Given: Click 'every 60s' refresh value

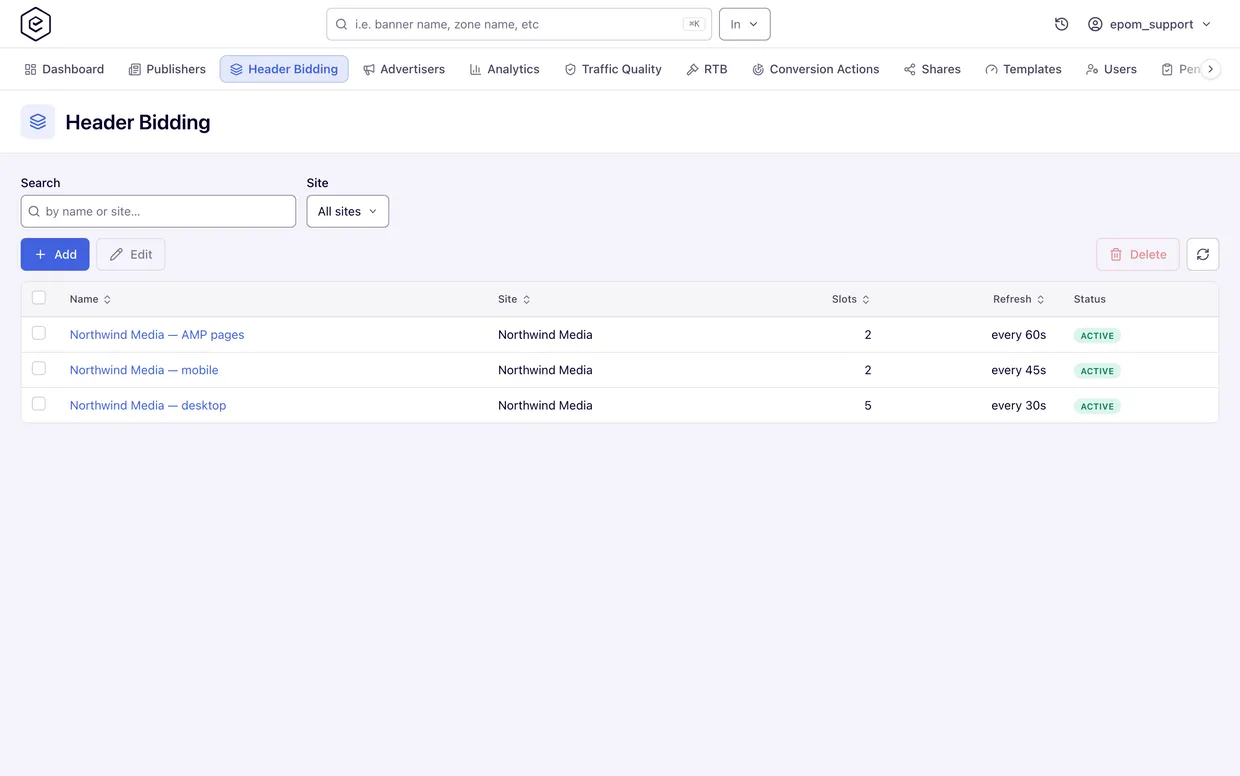Looking at the screenshot, I should (1018, 335).
